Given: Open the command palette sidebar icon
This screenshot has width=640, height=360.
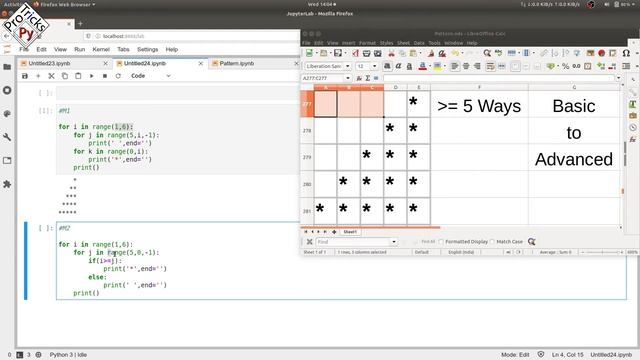Looking at the screenshot, I should (7, 113).
